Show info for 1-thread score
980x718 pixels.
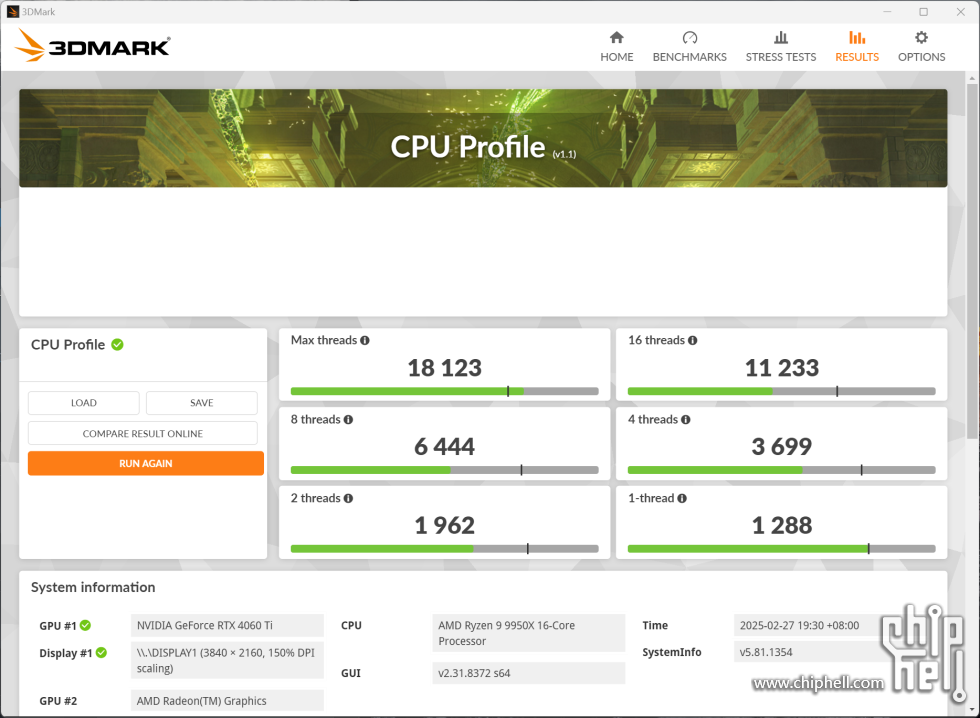tap(682, 499)
